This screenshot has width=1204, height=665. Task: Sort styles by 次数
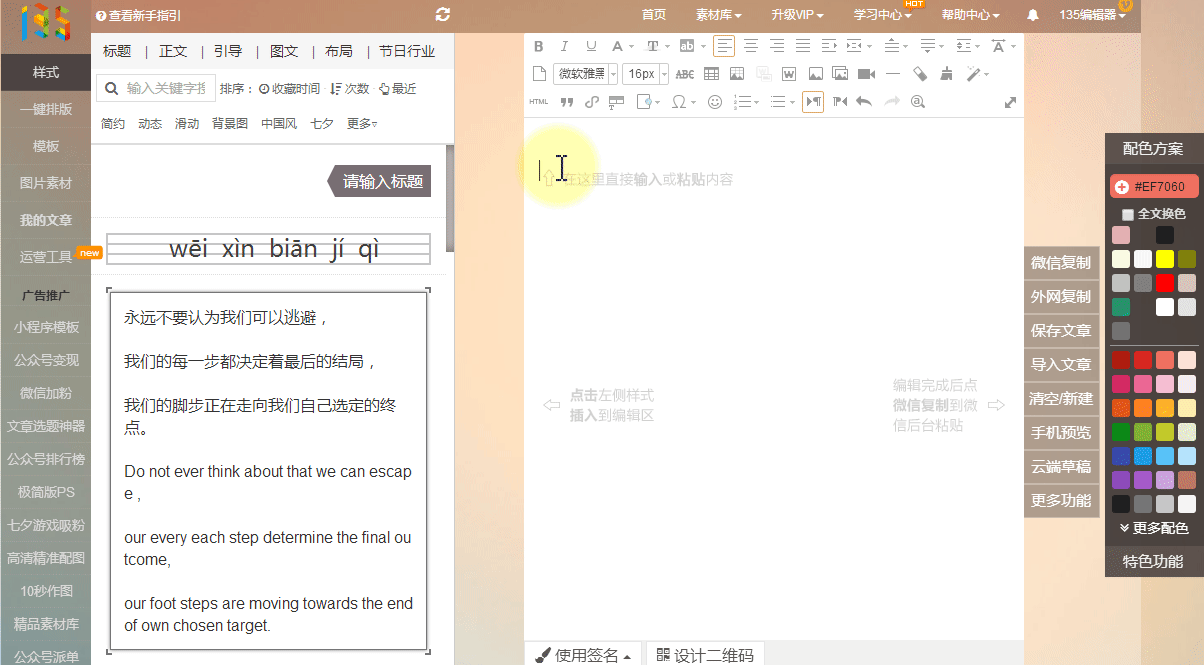(350, 89)
